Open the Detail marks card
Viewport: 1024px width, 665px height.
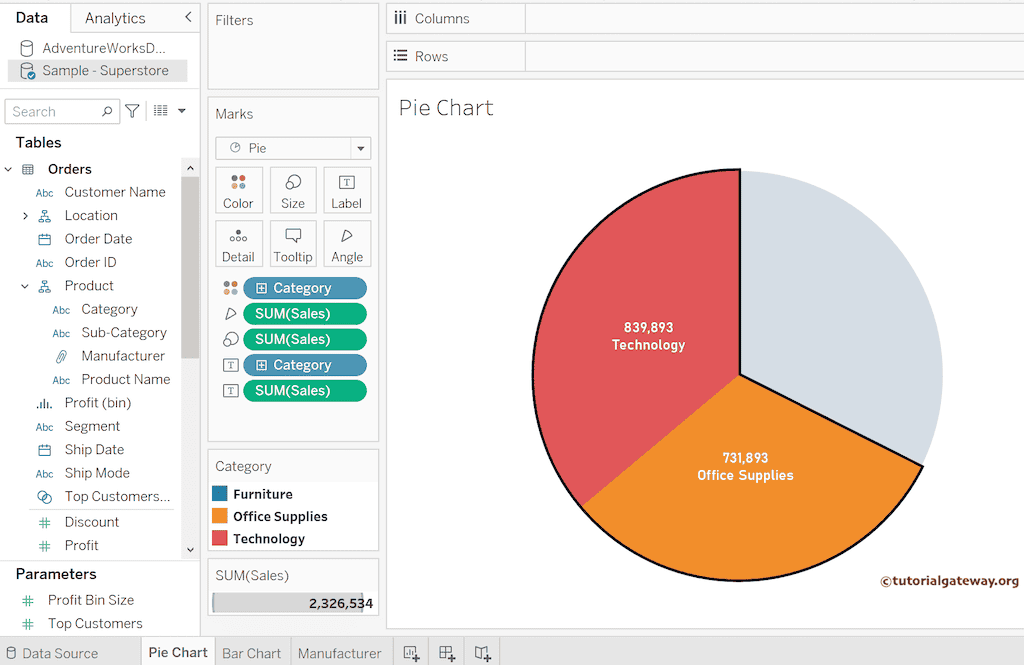click(238, 244)
